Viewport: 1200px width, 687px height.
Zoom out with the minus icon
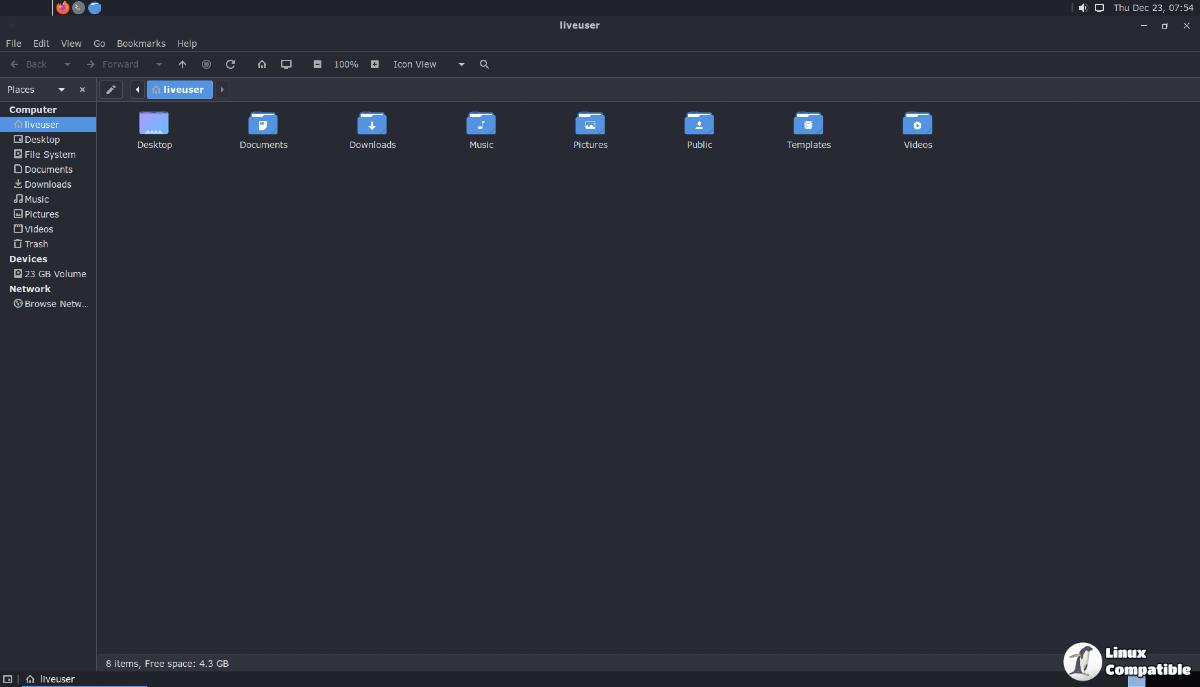pos(317,64)
